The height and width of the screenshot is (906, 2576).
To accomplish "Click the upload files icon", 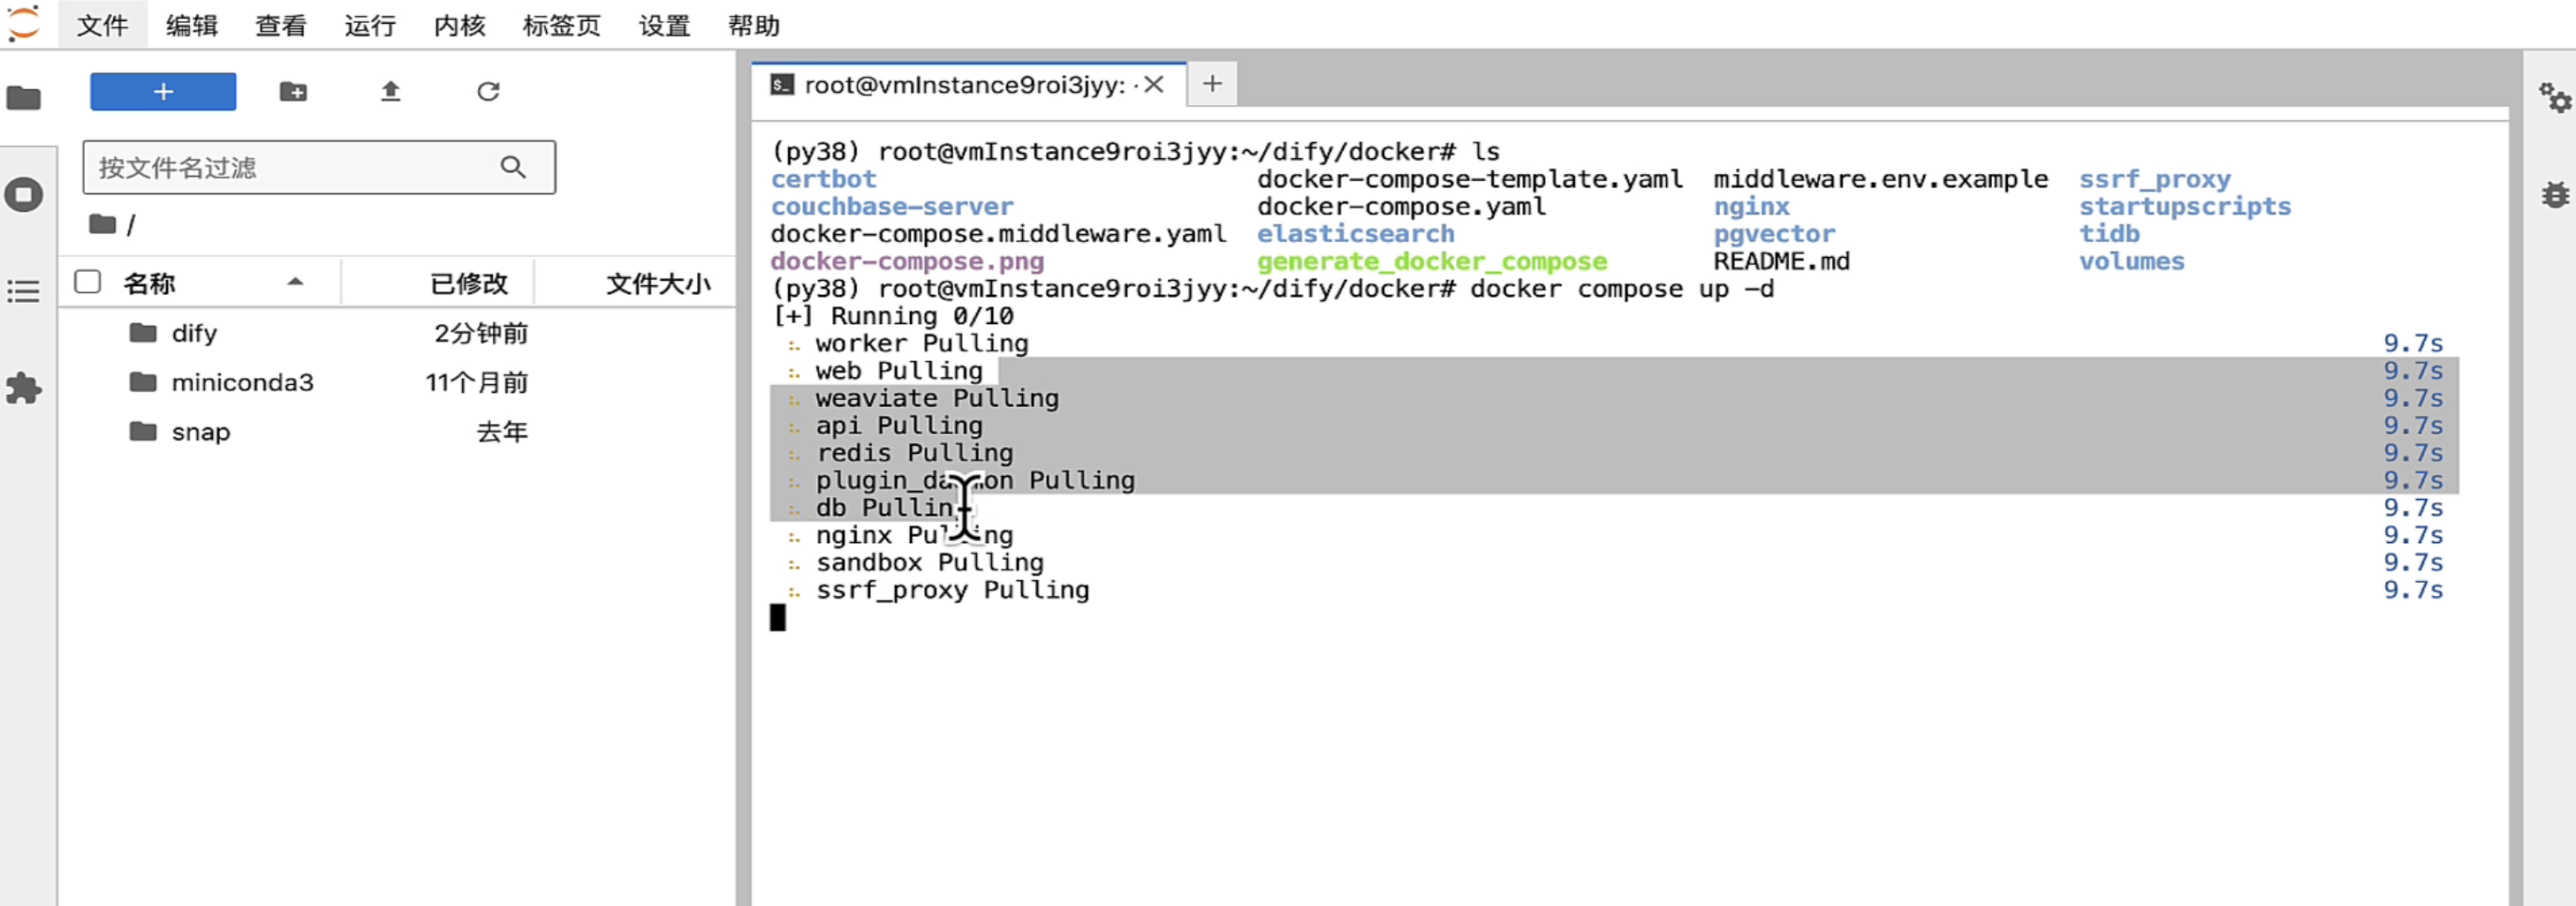I will [x=390, y=92].
